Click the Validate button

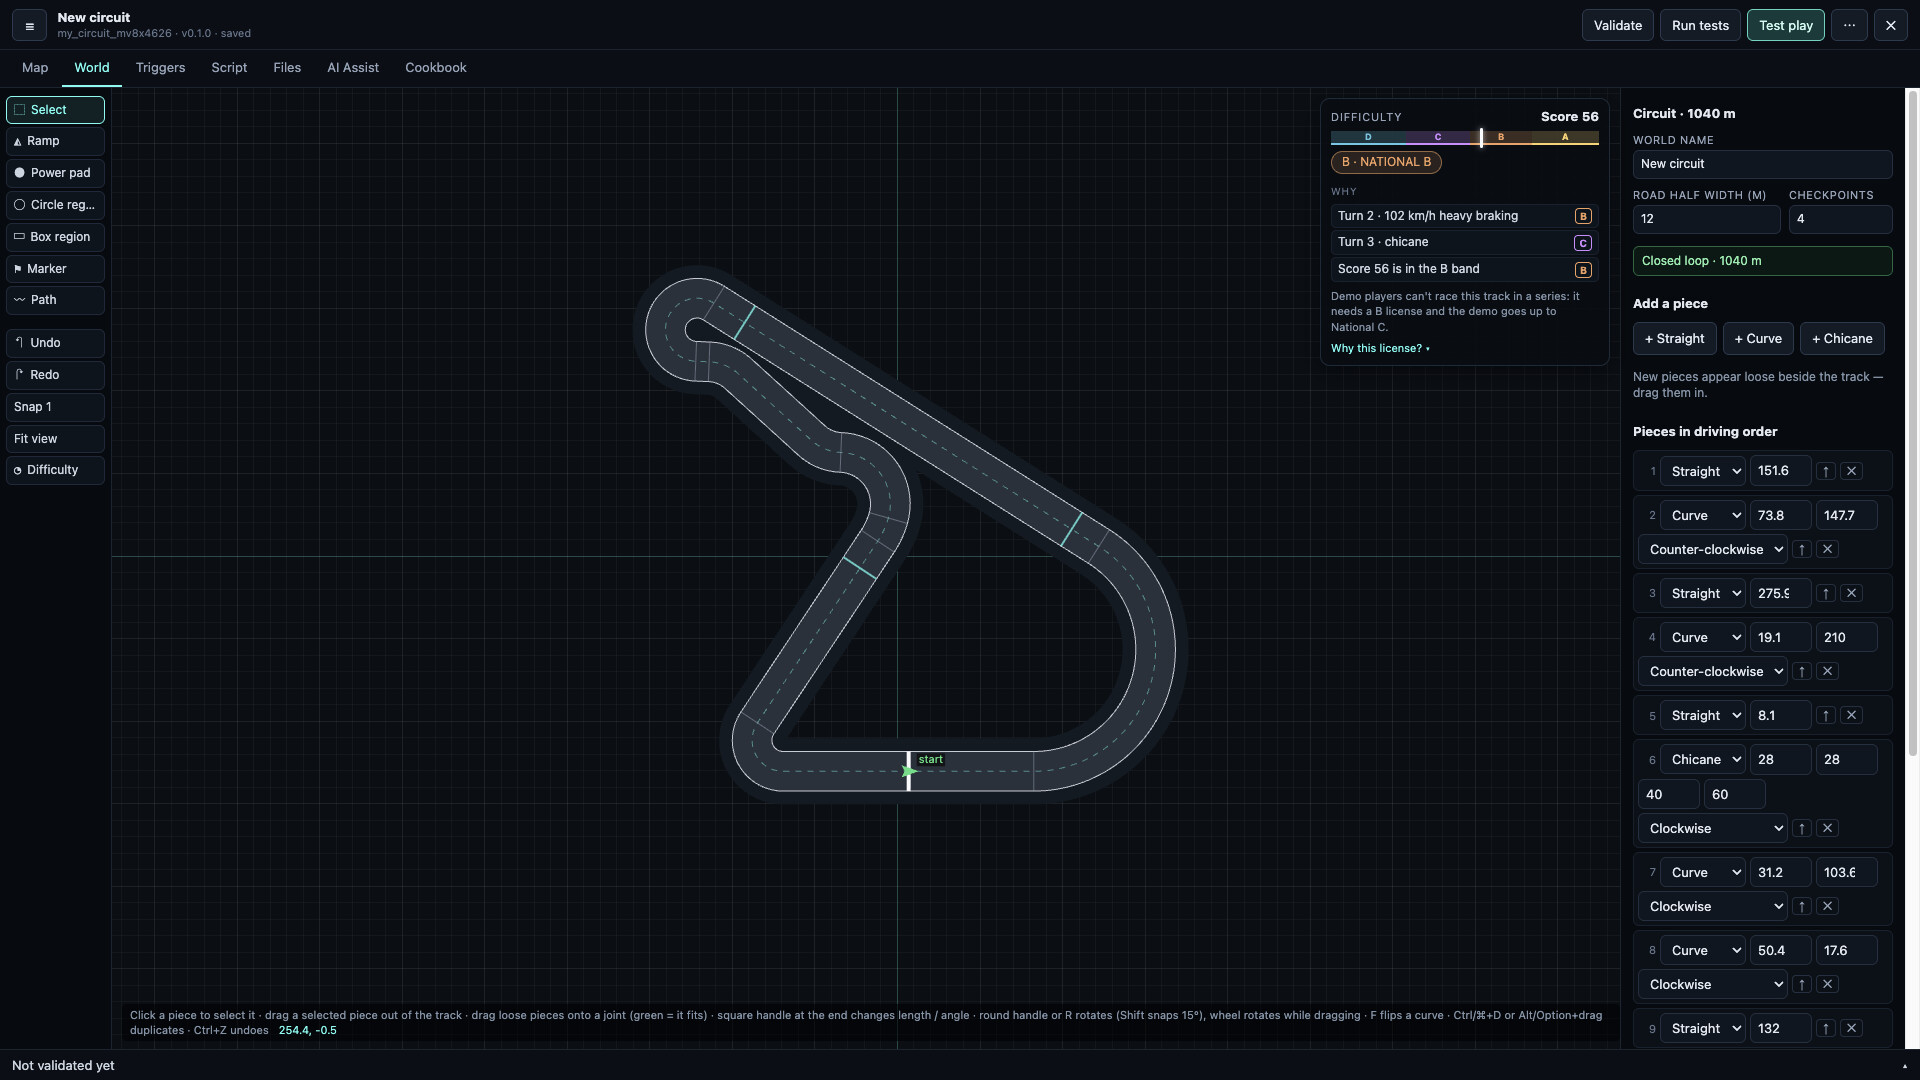[x=1617, y=26]
